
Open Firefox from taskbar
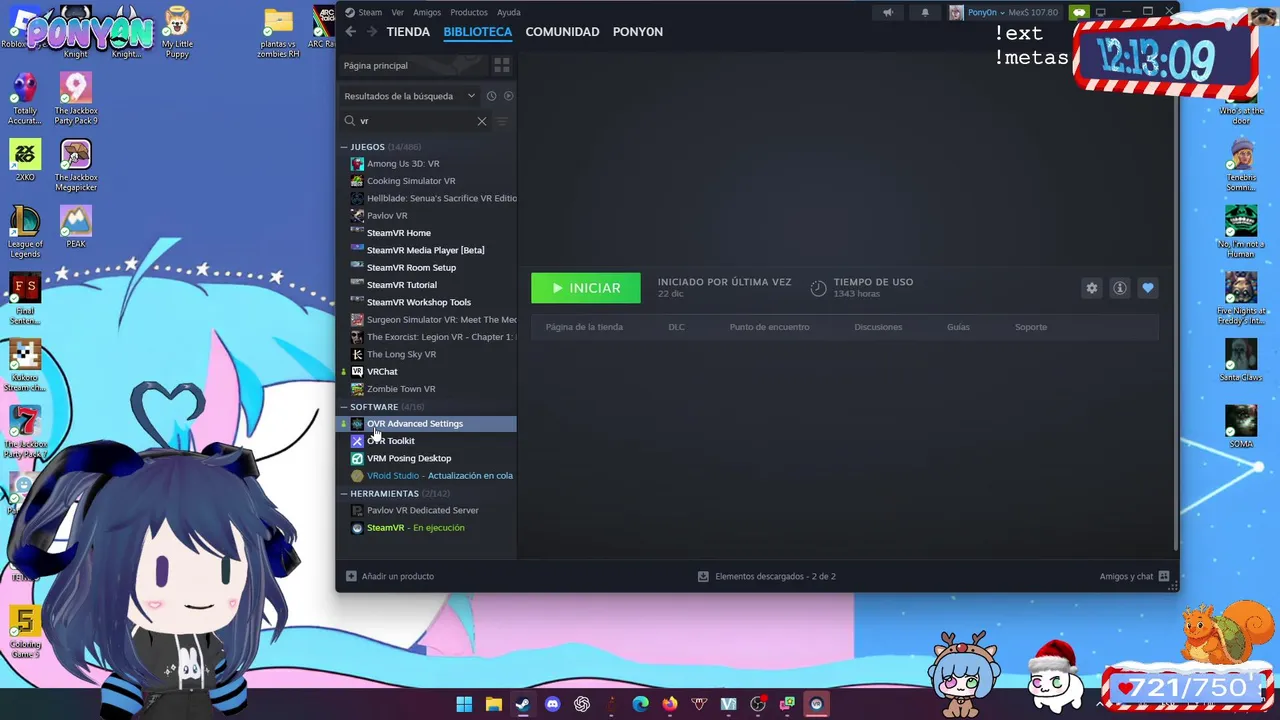tap(669, 704)
